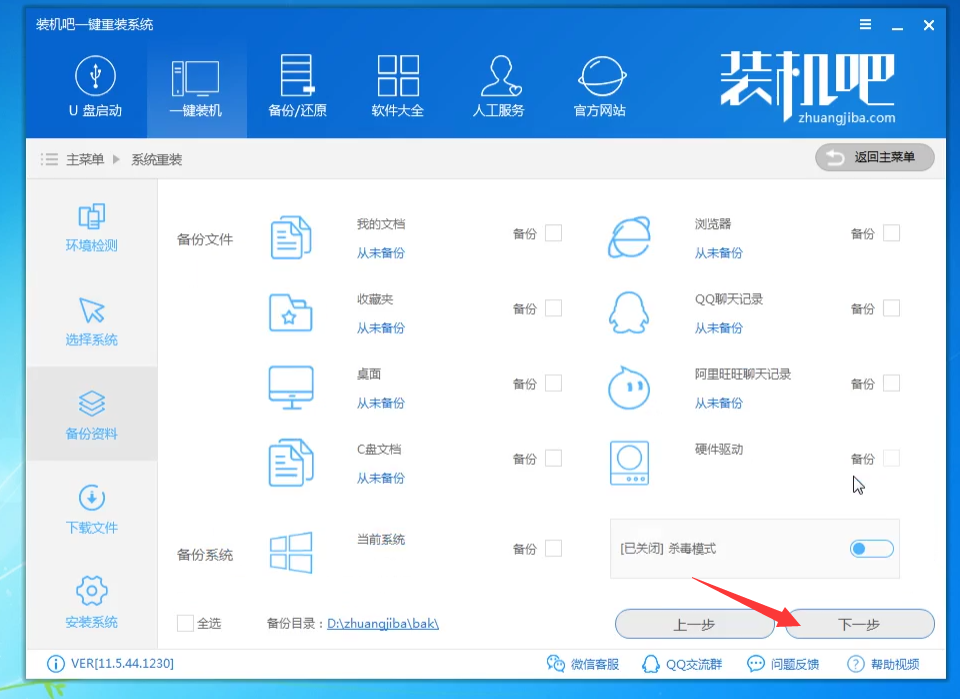This screenshot has width=960, height=699.
Task: Open the window menu dropdown in title bar
Action: pos(865,25)
